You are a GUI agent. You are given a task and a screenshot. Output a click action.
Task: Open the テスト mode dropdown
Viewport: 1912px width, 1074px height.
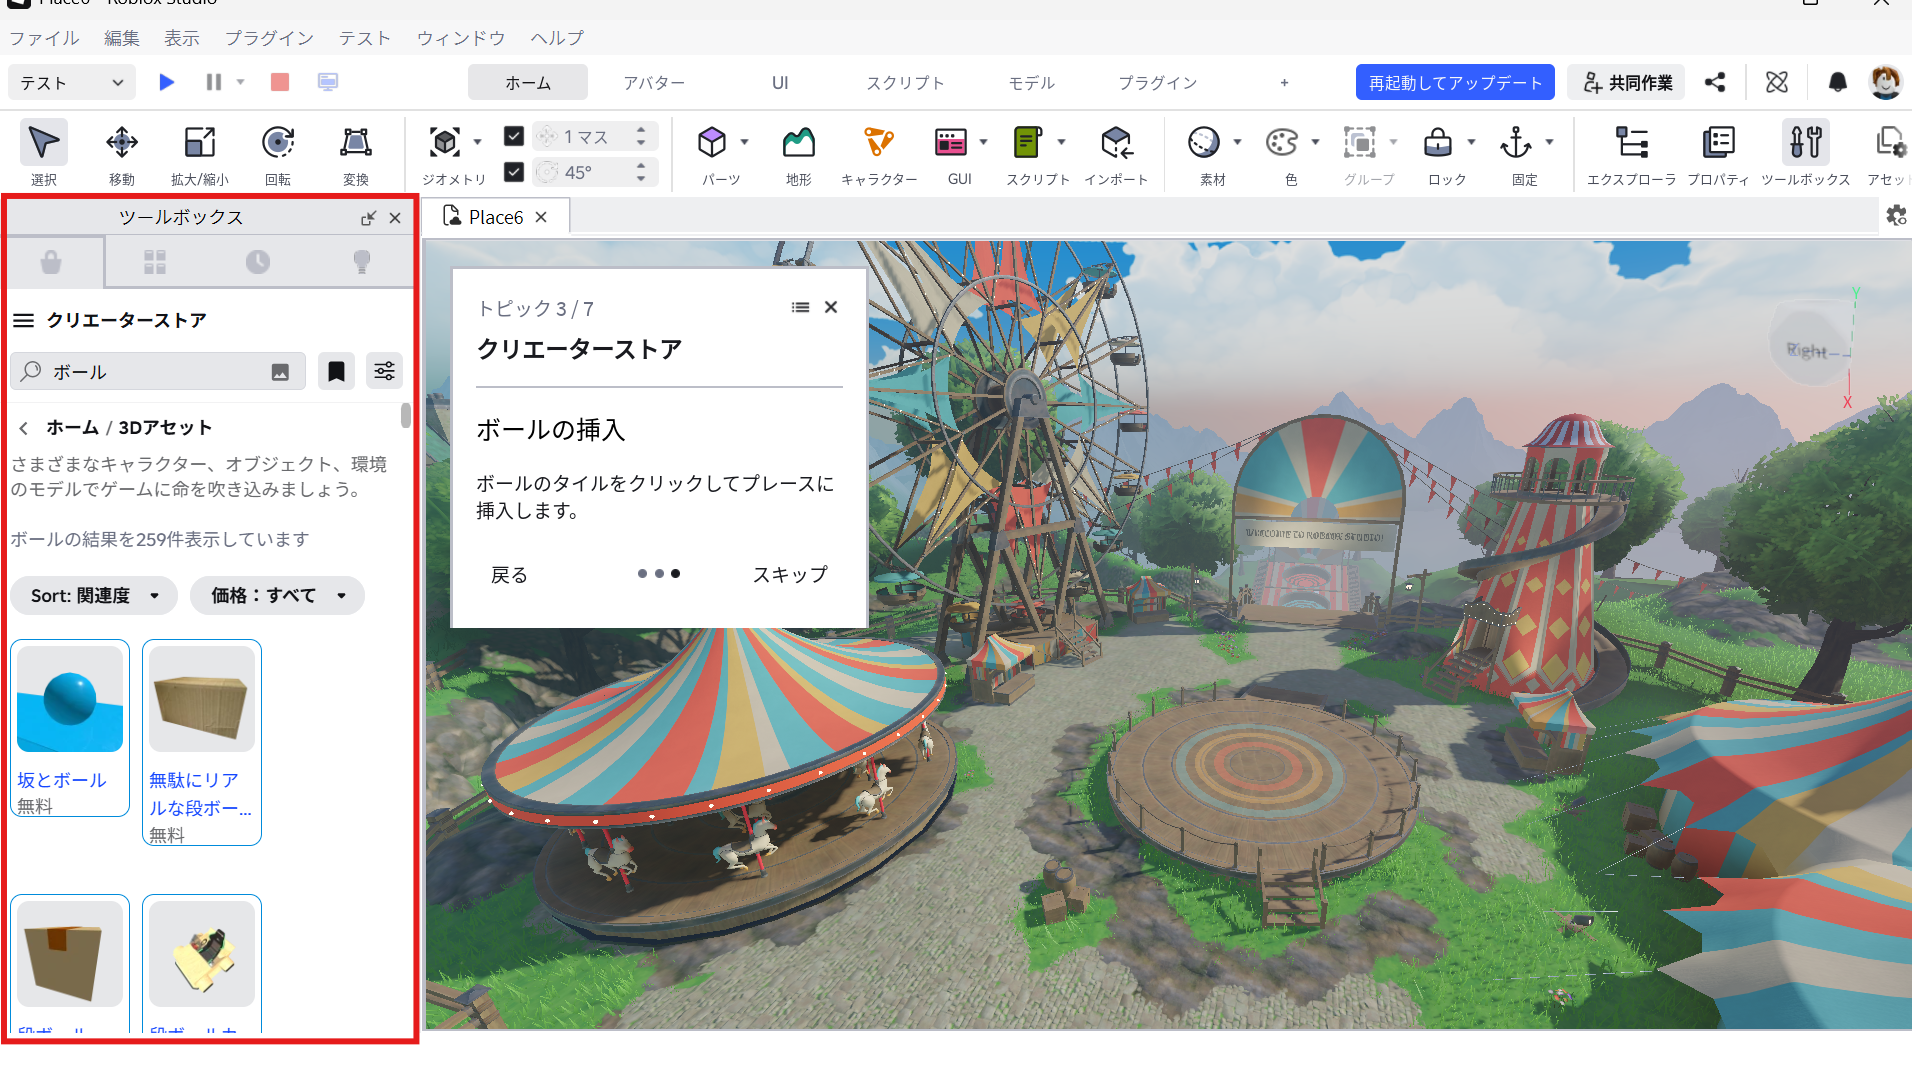click(x=71, y=82)
